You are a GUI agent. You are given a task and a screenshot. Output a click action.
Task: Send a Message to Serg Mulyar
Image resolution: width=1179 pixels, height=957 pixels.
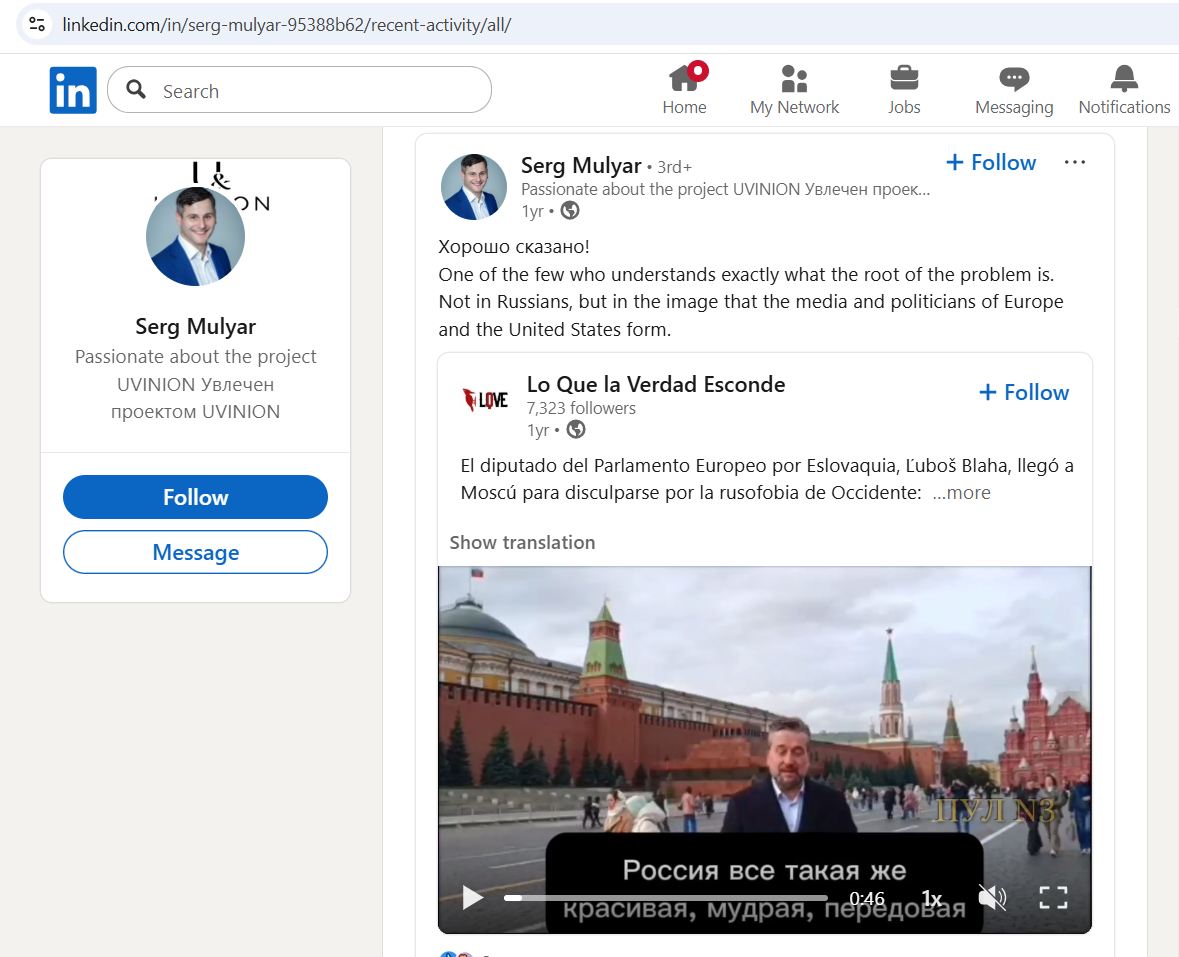[195, 551]
